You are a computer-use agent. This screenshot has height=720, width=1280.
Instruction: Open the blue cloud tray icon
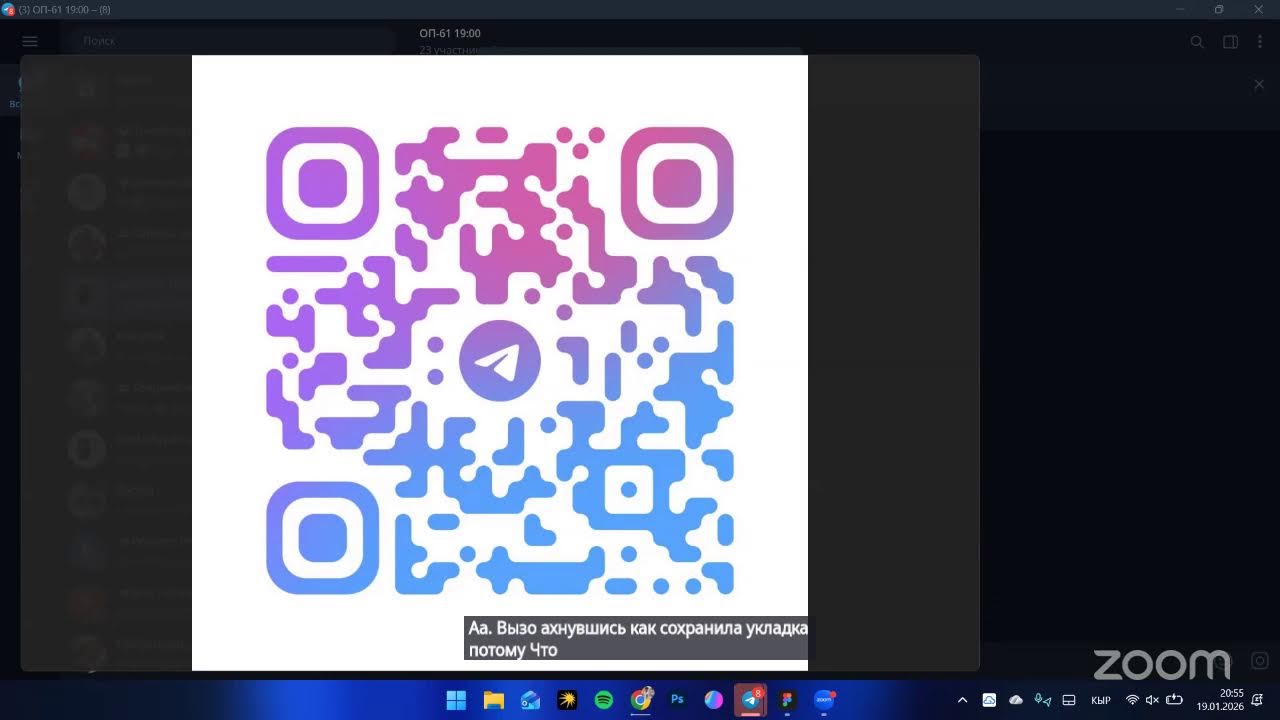(x=989, y=700)
